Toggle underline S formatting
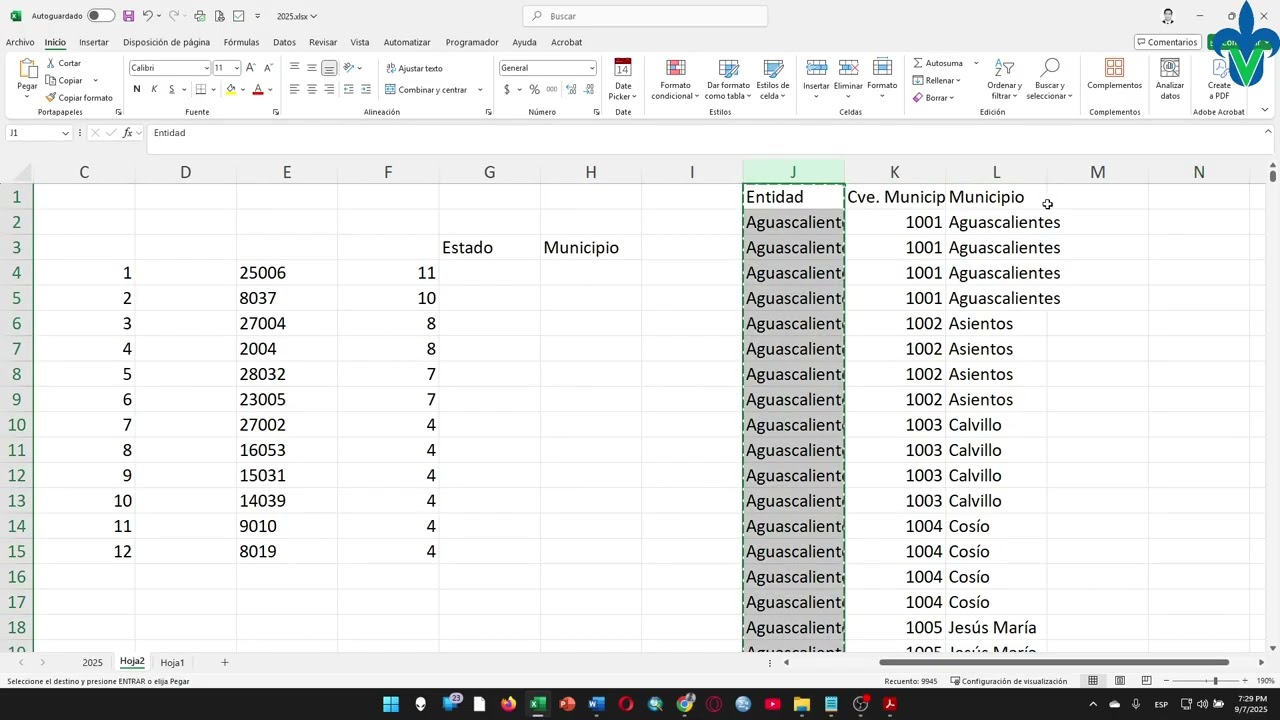 tap(171, 89)
